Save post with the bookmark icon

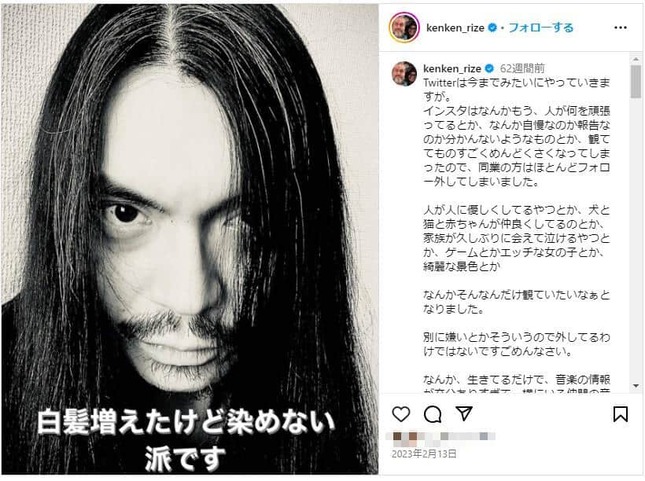pyautogui.click(x=620, y=414)
